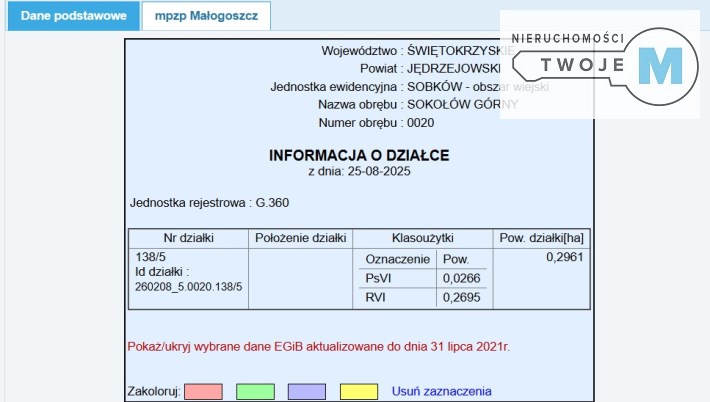This screenshot has width=710, height=402.
Task: Click the Numer obrębu 0020 value
Action: (420, 123)
